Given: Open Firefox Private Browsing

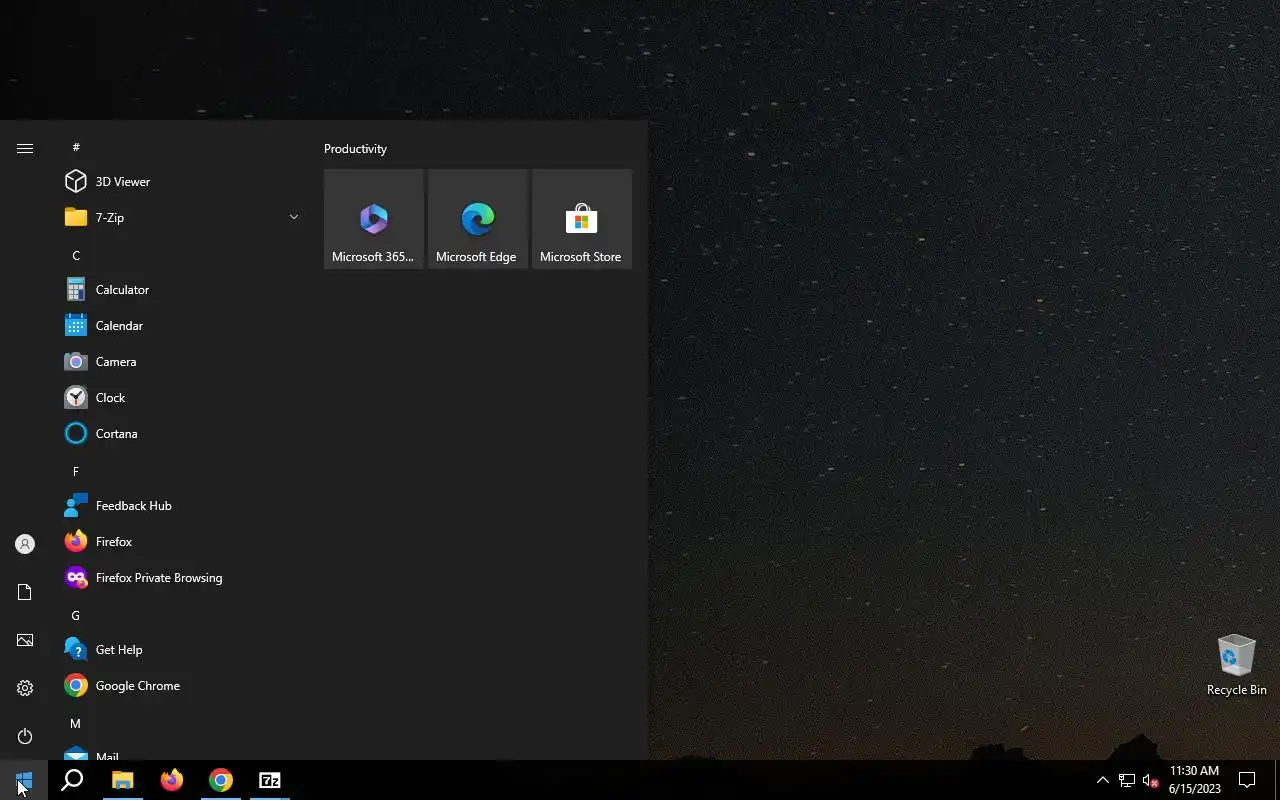Looking at the screenshot, I should pyautogui.click(x=181, y=578).
